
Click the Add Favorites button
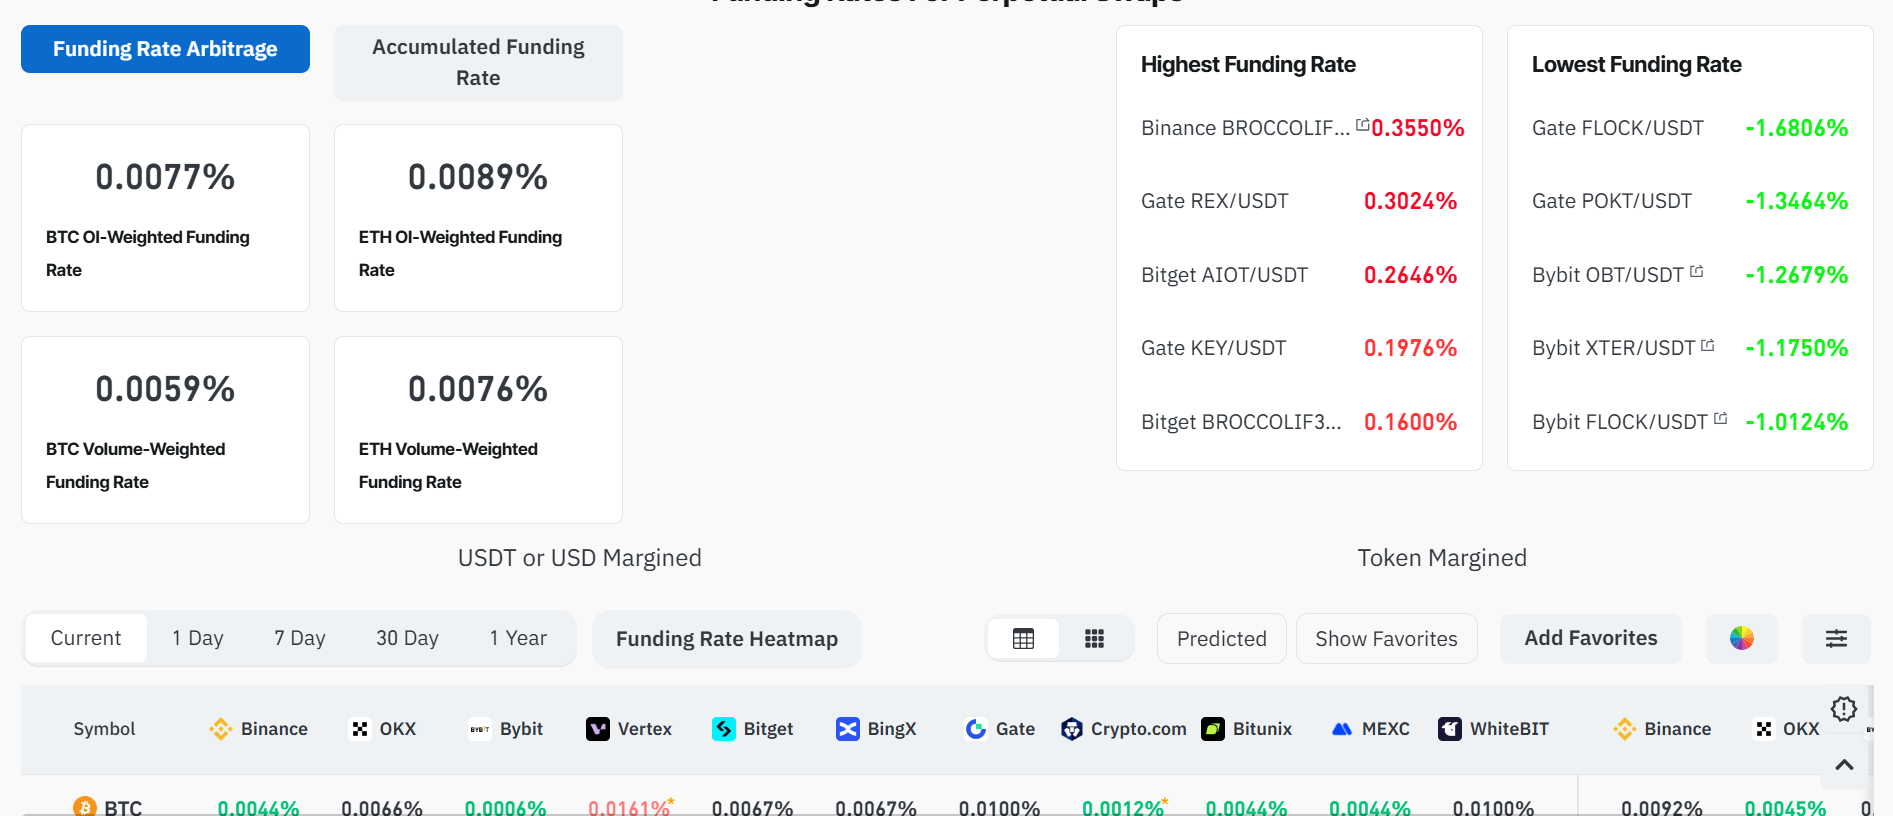click(x=1591, y=638)
